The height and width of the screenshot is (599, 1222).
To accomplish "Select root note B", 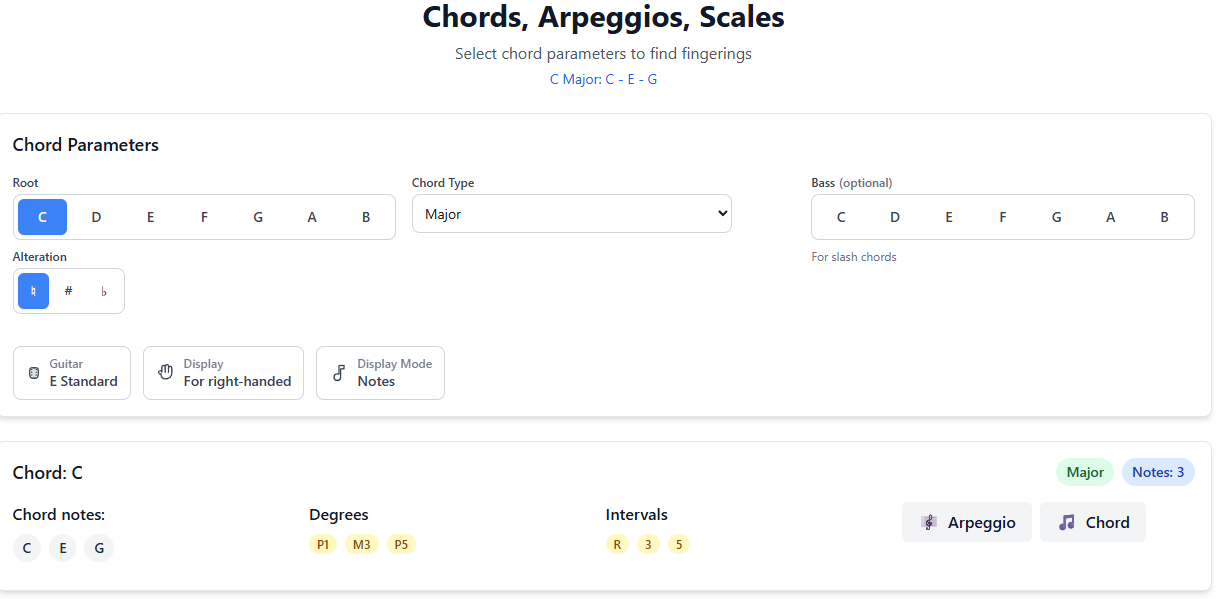I will [366, 217].
